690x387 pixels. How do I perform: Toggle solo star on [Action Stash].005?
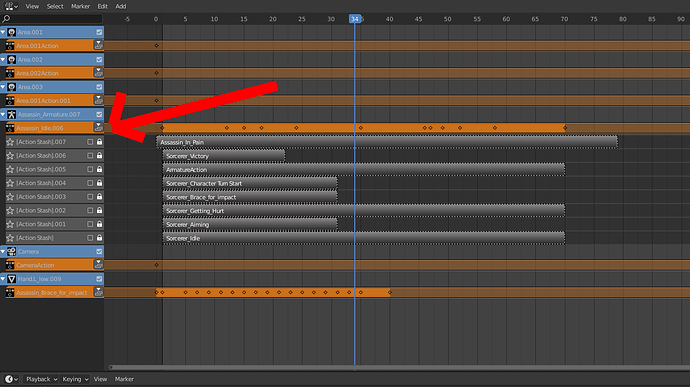pos(10,169)
